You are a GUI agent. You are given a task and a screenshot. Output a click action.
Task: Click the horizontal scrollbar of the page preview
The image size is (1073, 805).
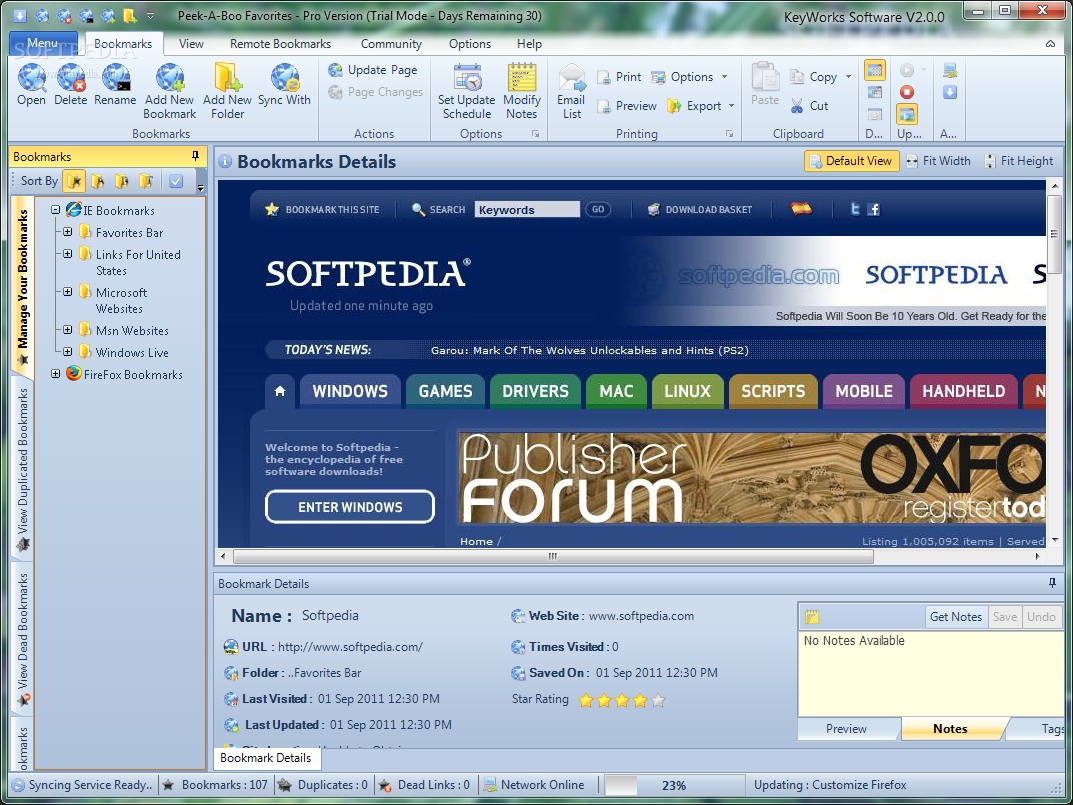(553, 556)
